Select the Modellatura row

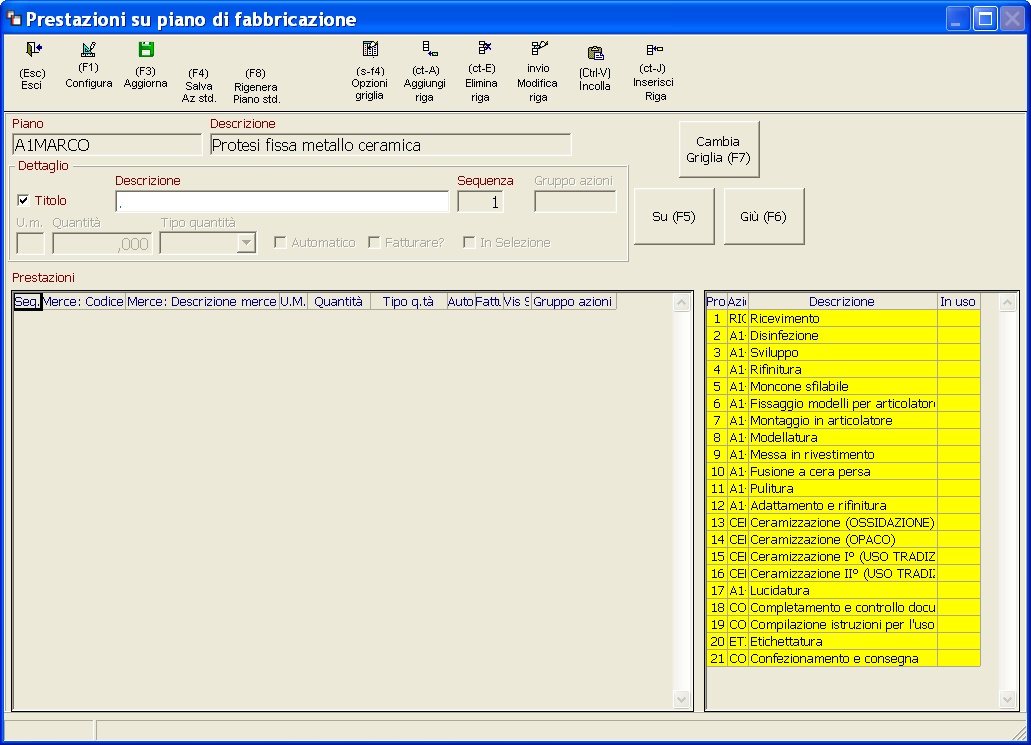point(843,438)
